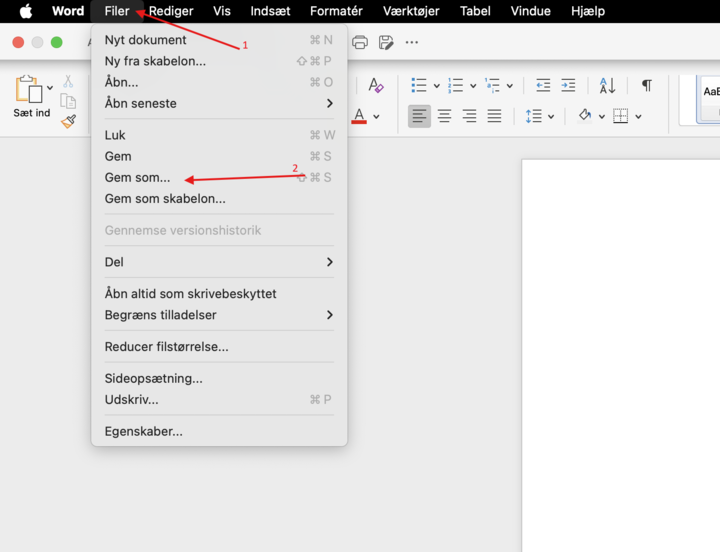This screenshot has width=720, height=552.
Task: Center align the text
Action: click(x=444, y=116)
